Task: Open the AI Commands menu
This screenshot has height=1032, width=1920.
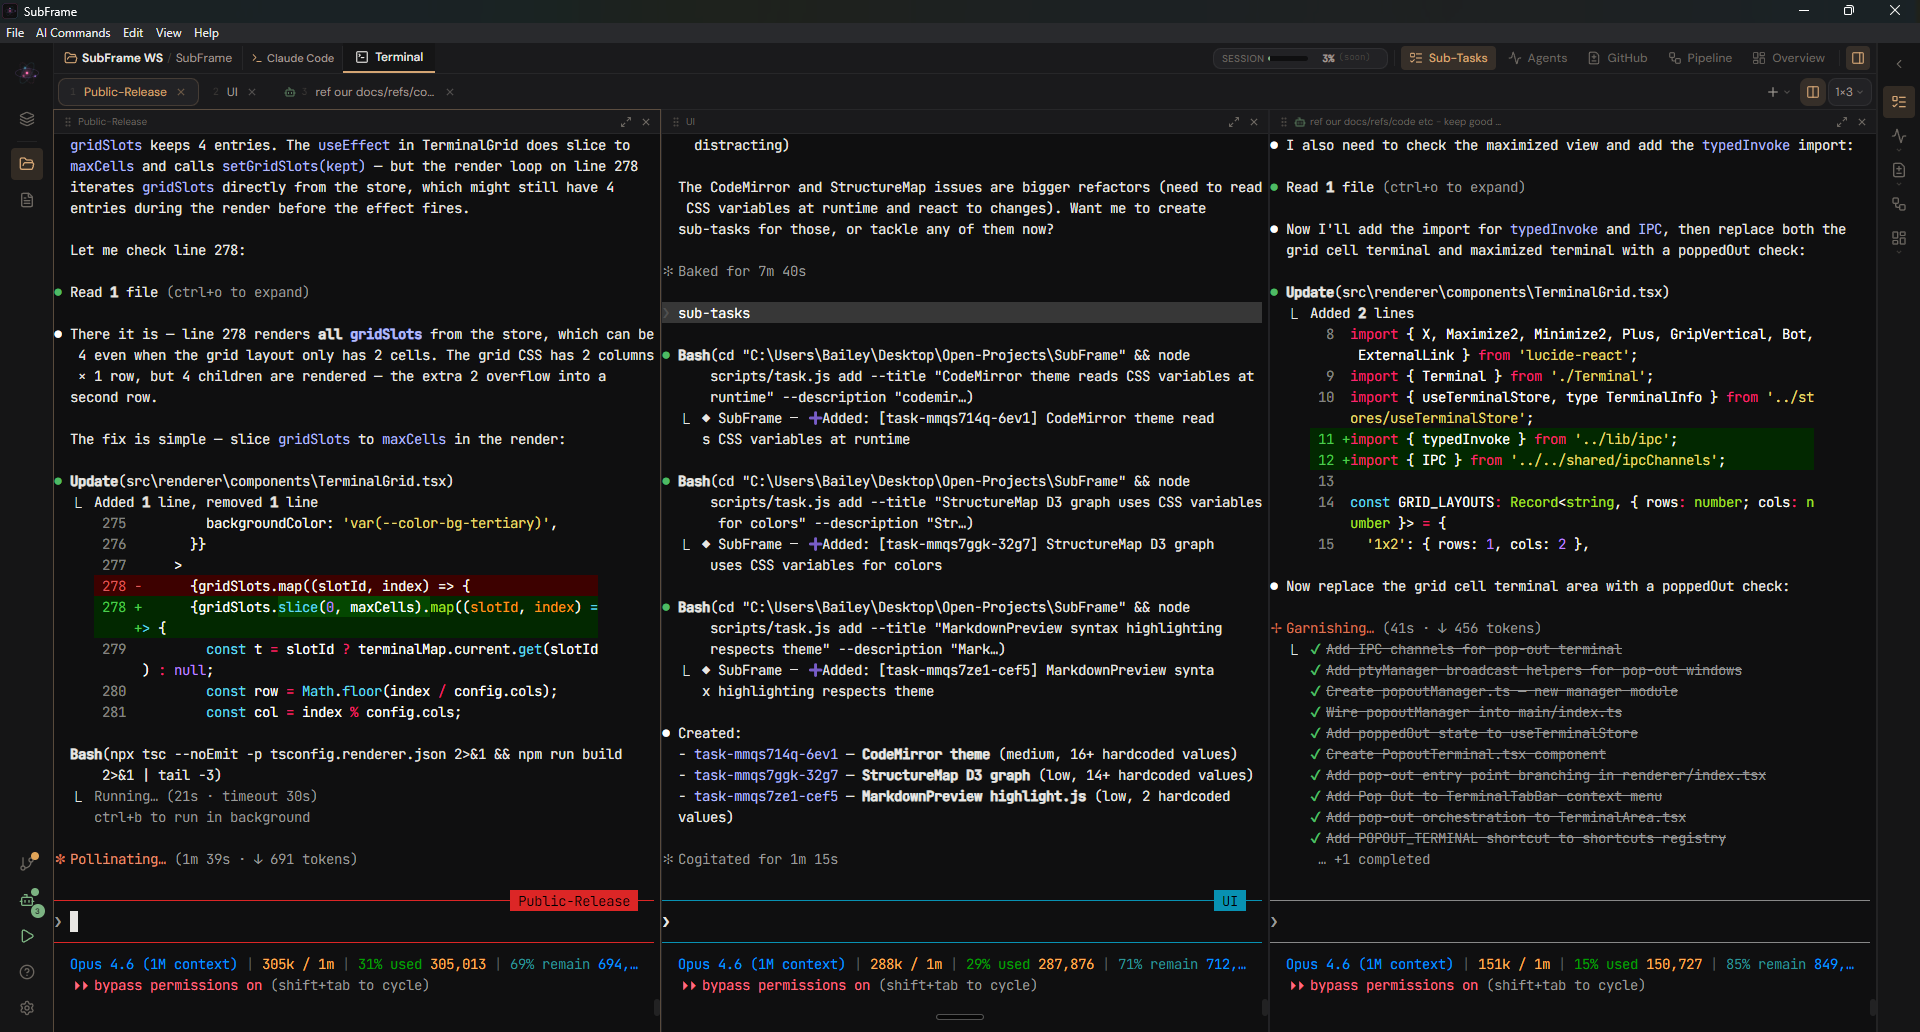Action: (72, 32)
